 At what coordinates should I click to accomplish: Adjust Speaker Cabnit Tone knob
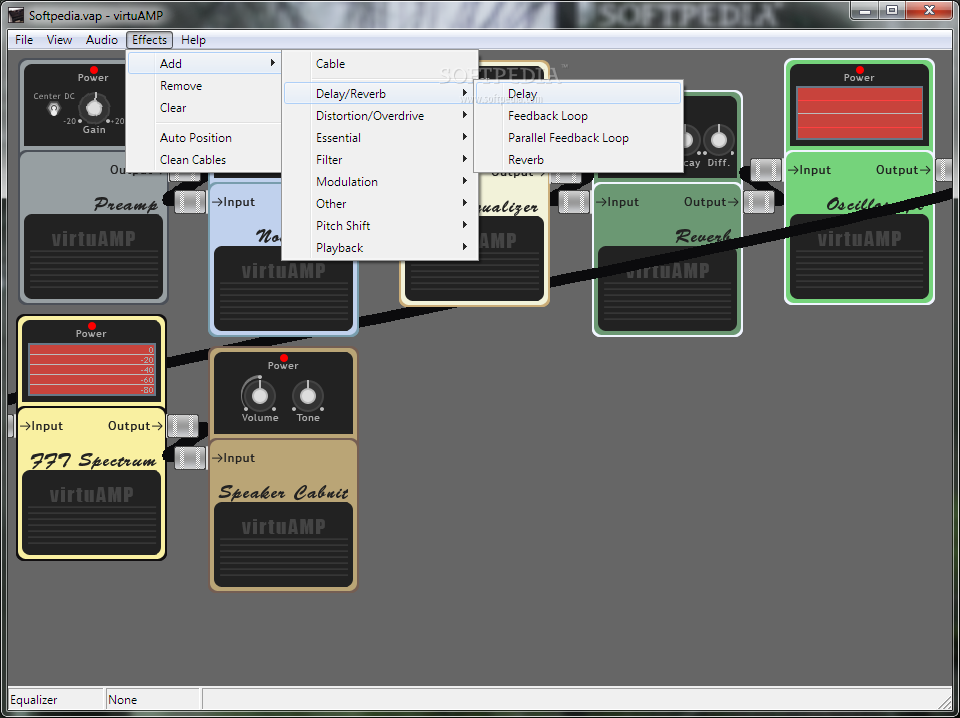tap(308, 395)
